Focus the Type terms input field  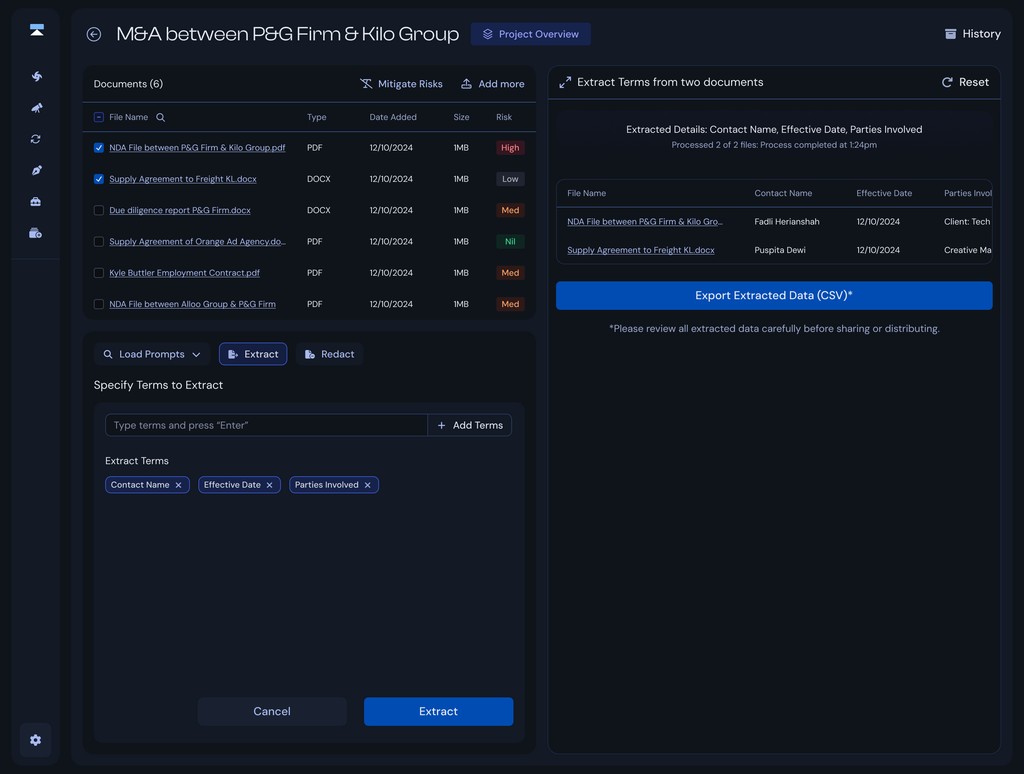click(x=266, y=425)
